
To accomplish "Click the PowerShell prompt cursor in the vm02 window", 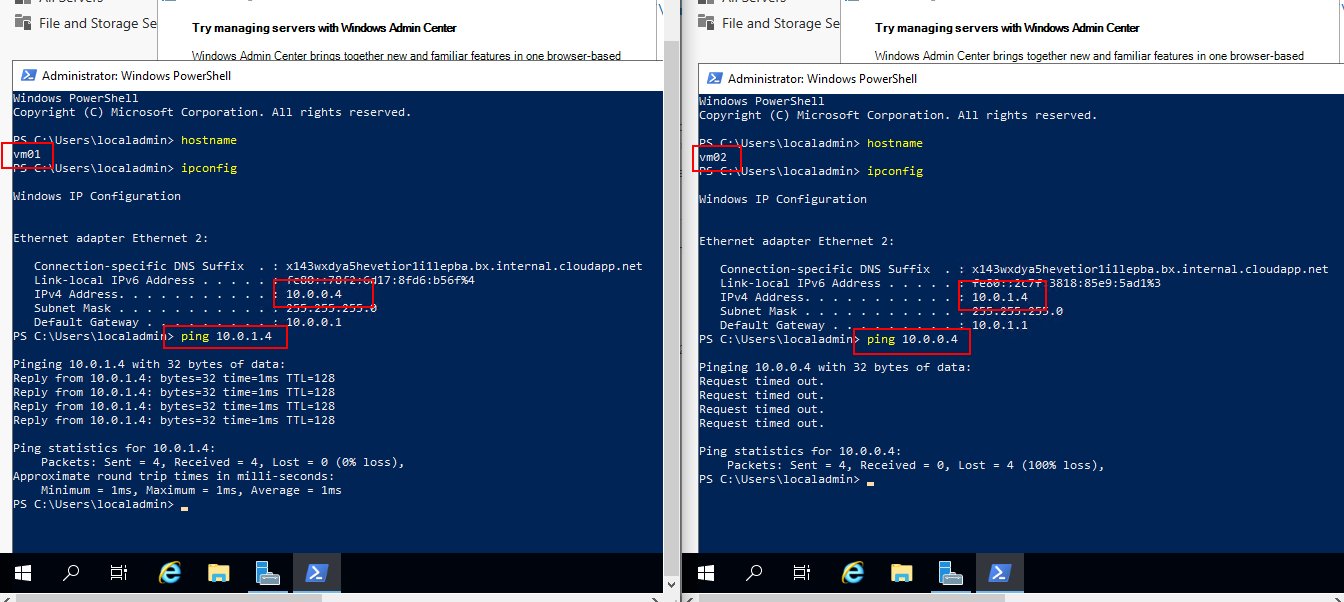I will click(870, 482).
